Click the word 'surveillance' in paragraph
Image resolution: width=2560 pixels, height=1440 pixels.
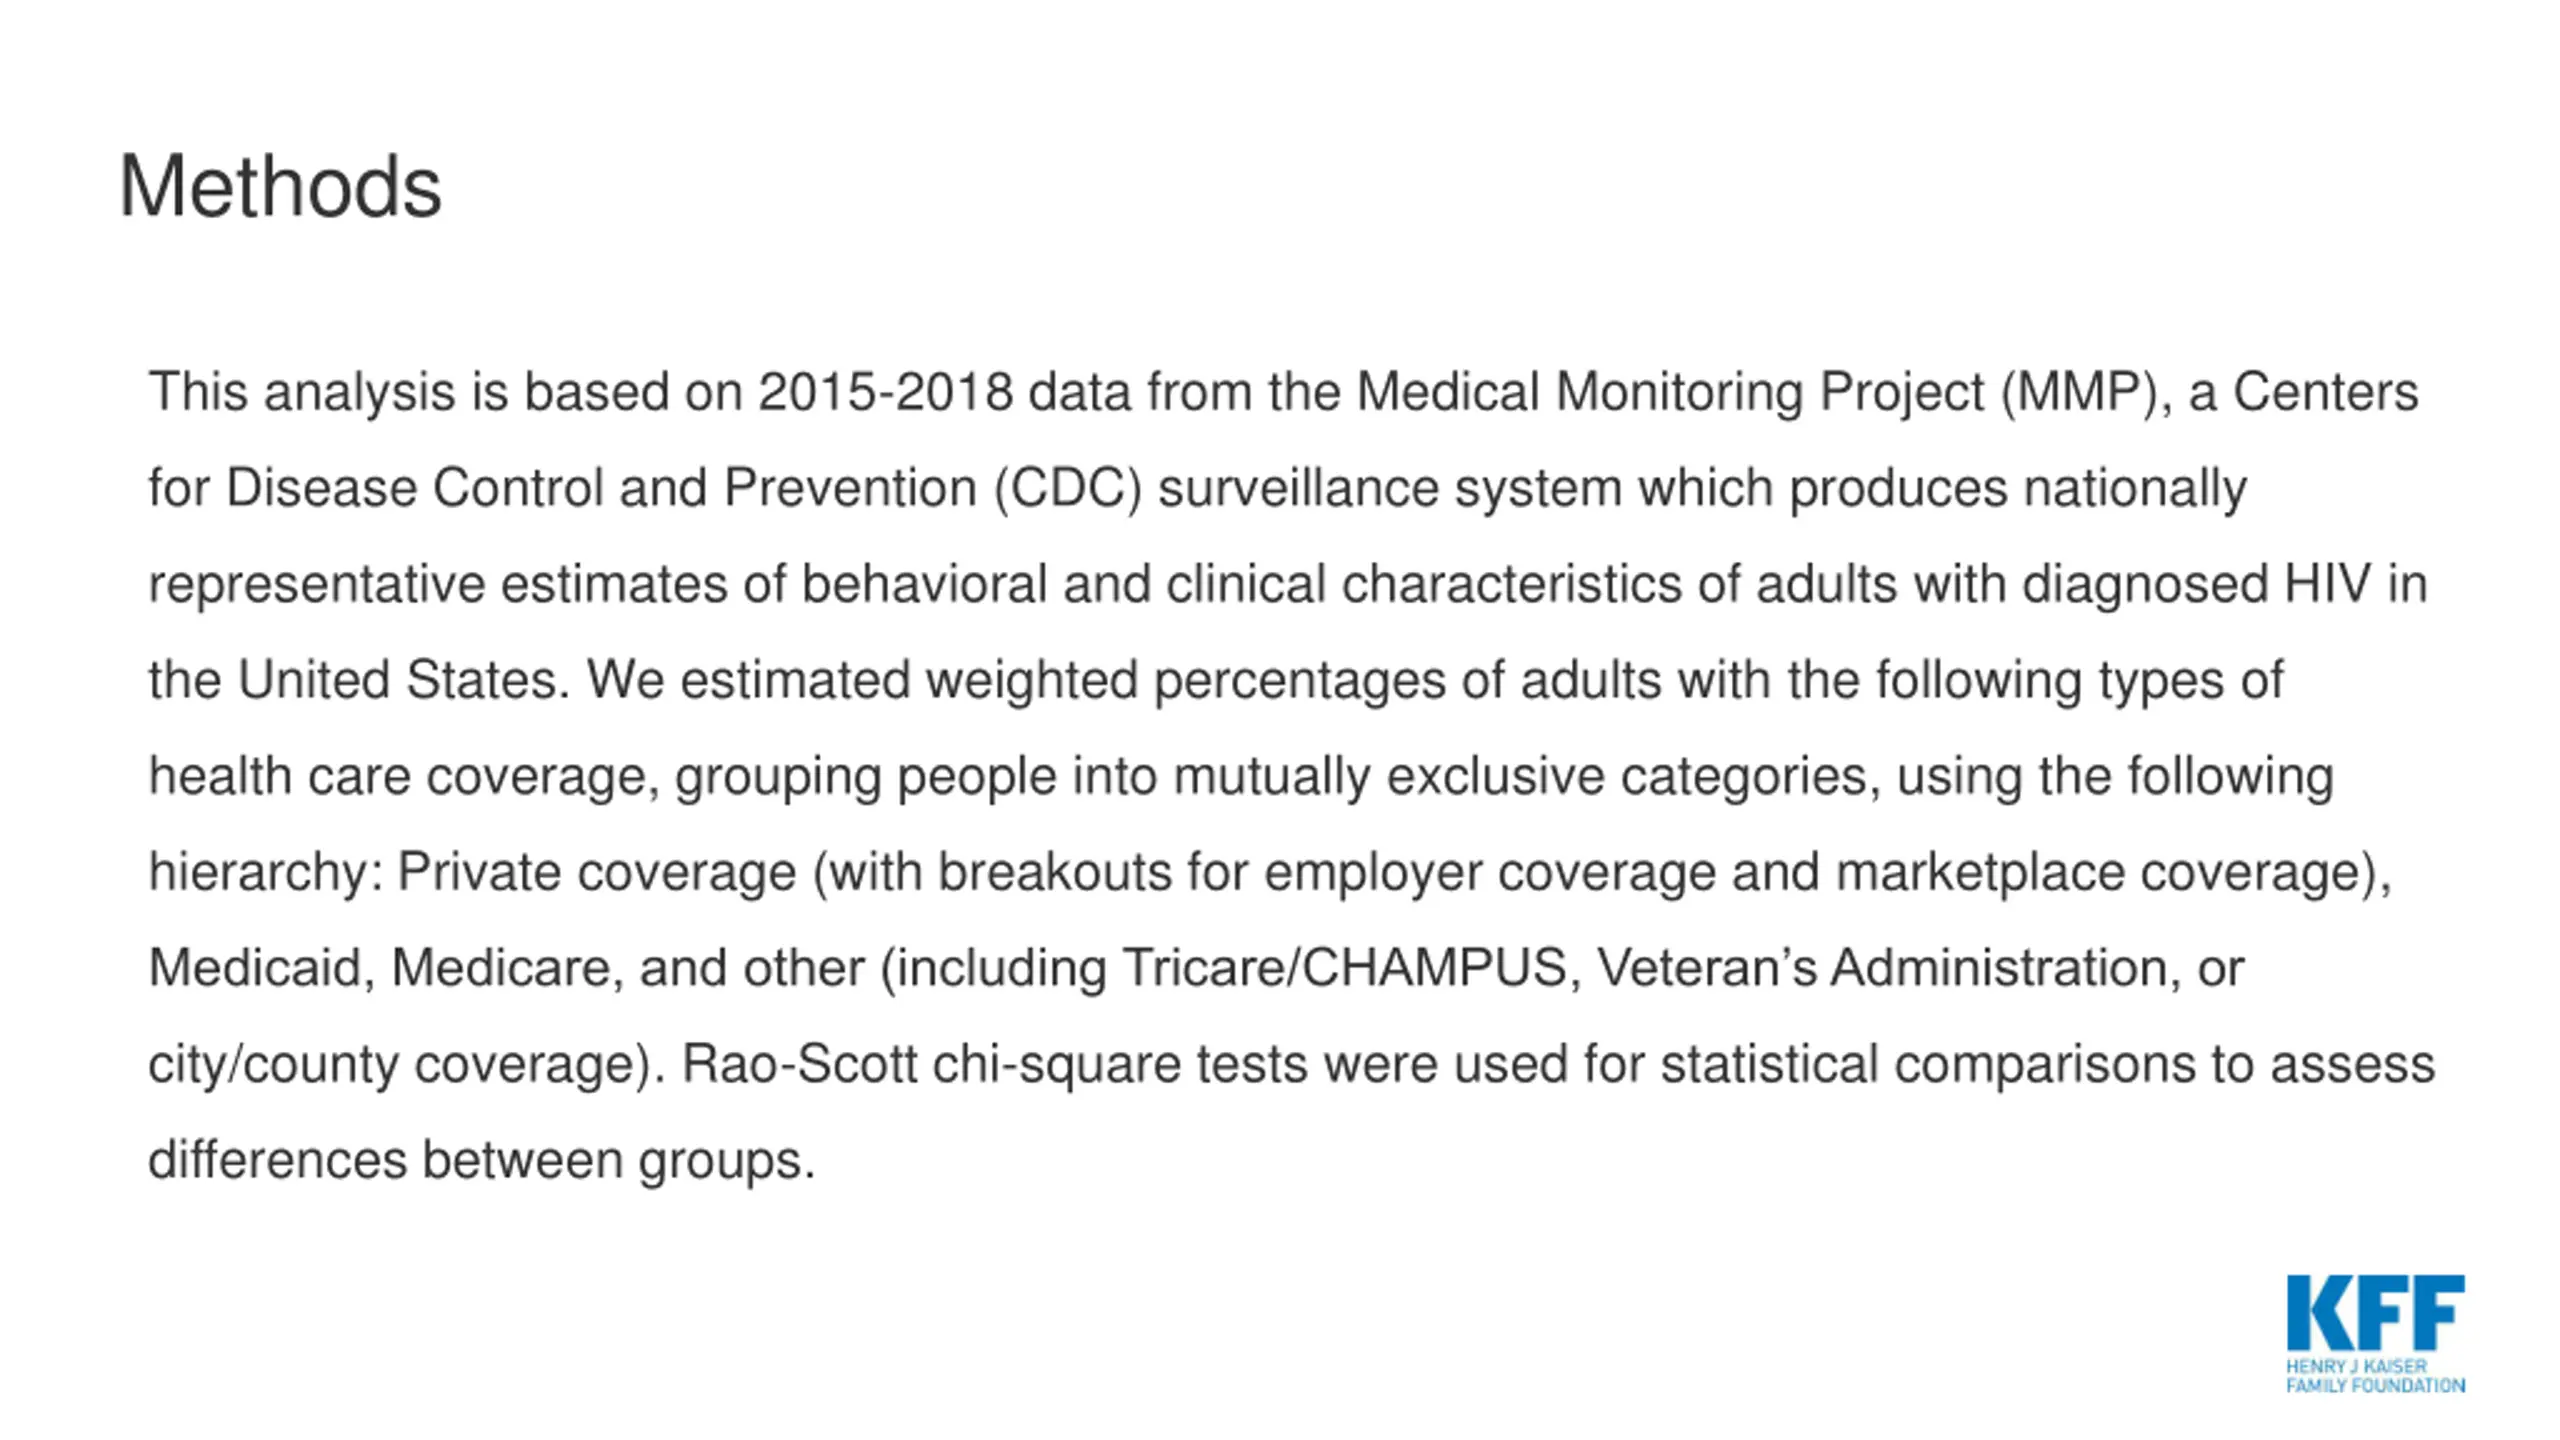(x=1298, y=488)
